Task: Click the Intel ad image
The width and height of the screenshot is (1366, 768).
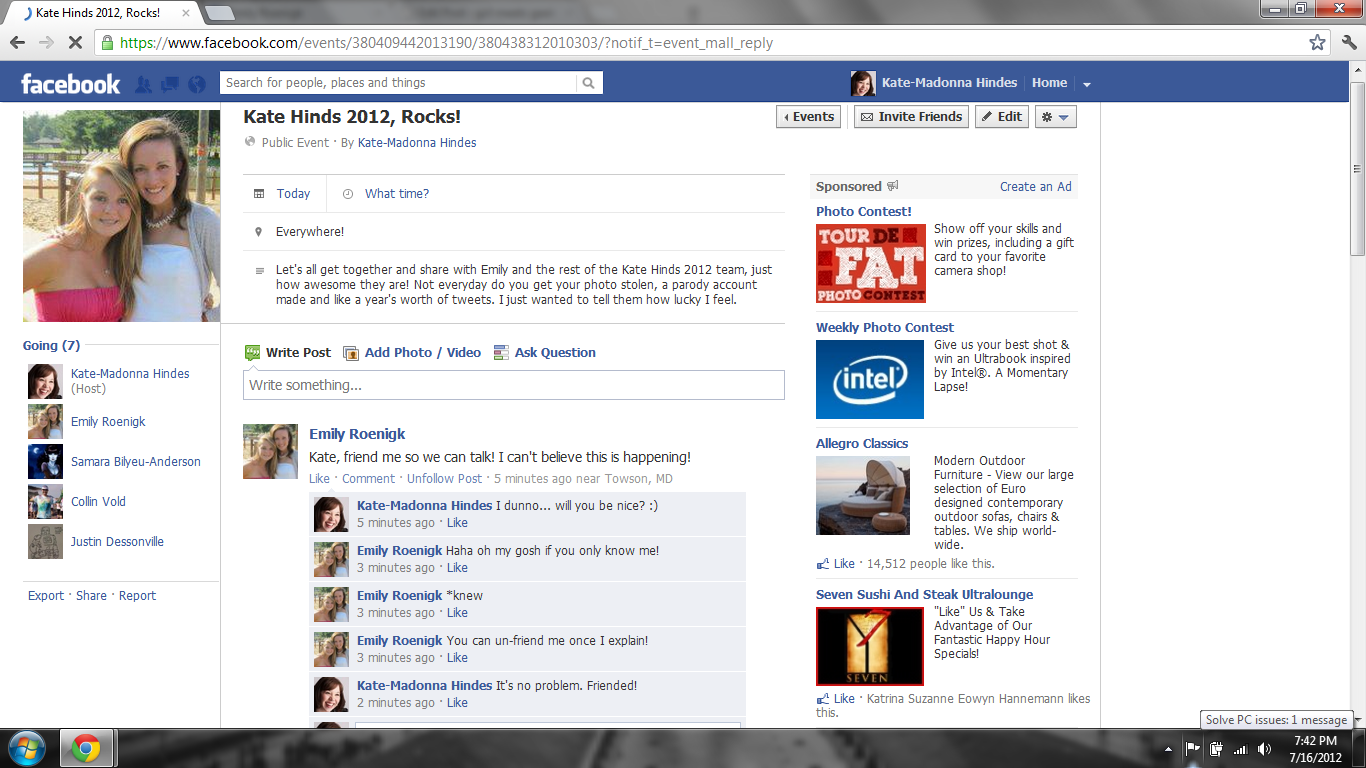Action: tap(870, 379)
